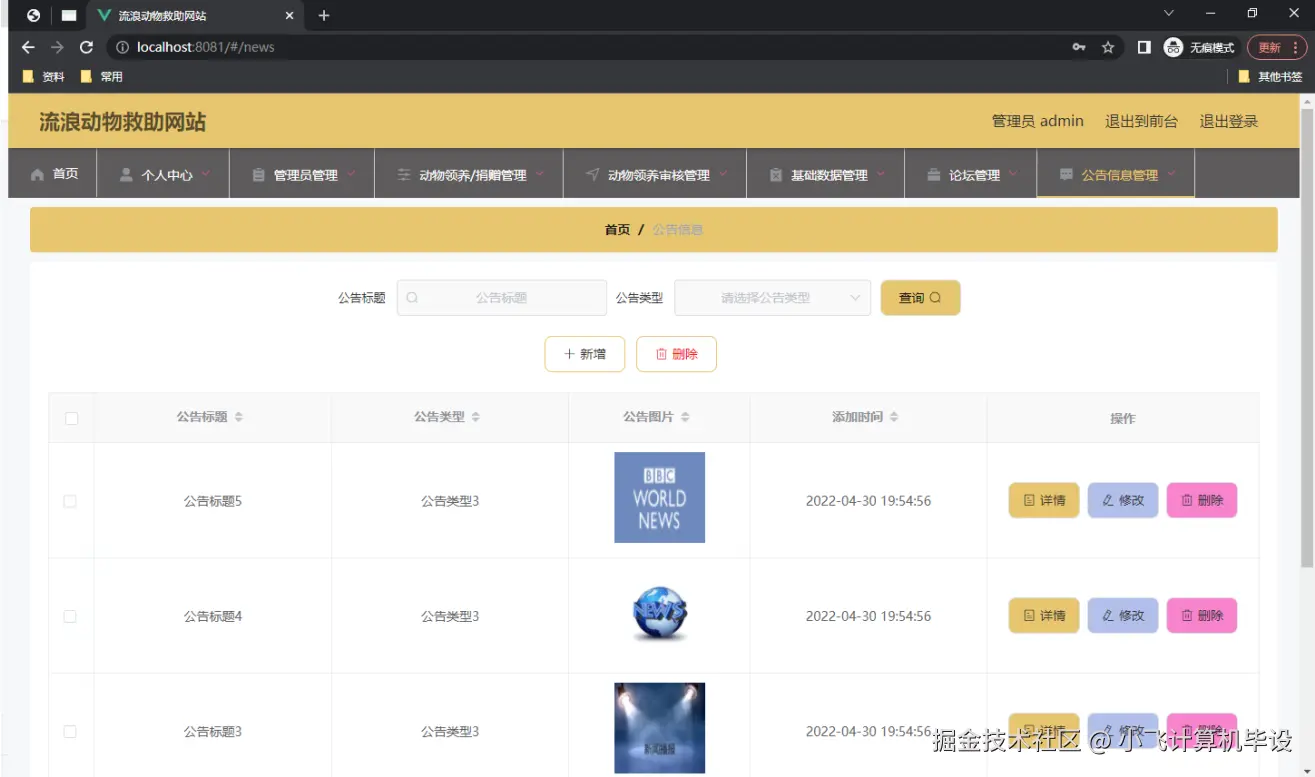Switch to the 流浪动物救助网站 browser tab

click(x=195, y=16)
